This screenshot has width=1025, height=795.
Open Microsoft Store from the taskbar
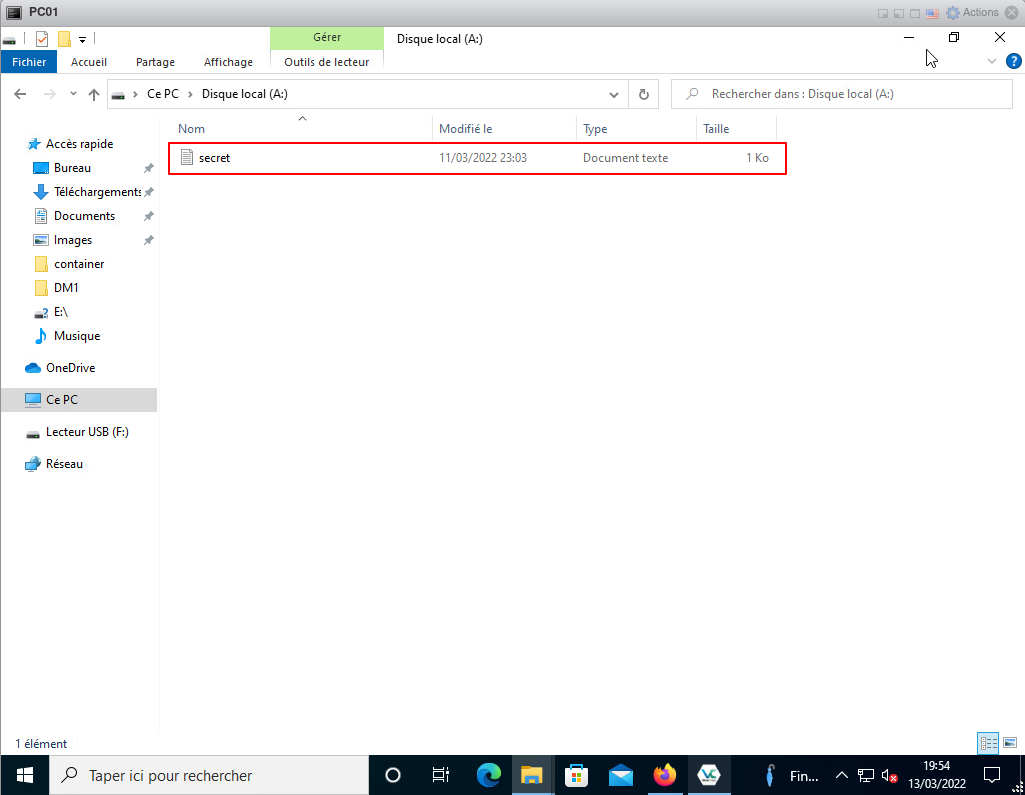tap(576, 775)
